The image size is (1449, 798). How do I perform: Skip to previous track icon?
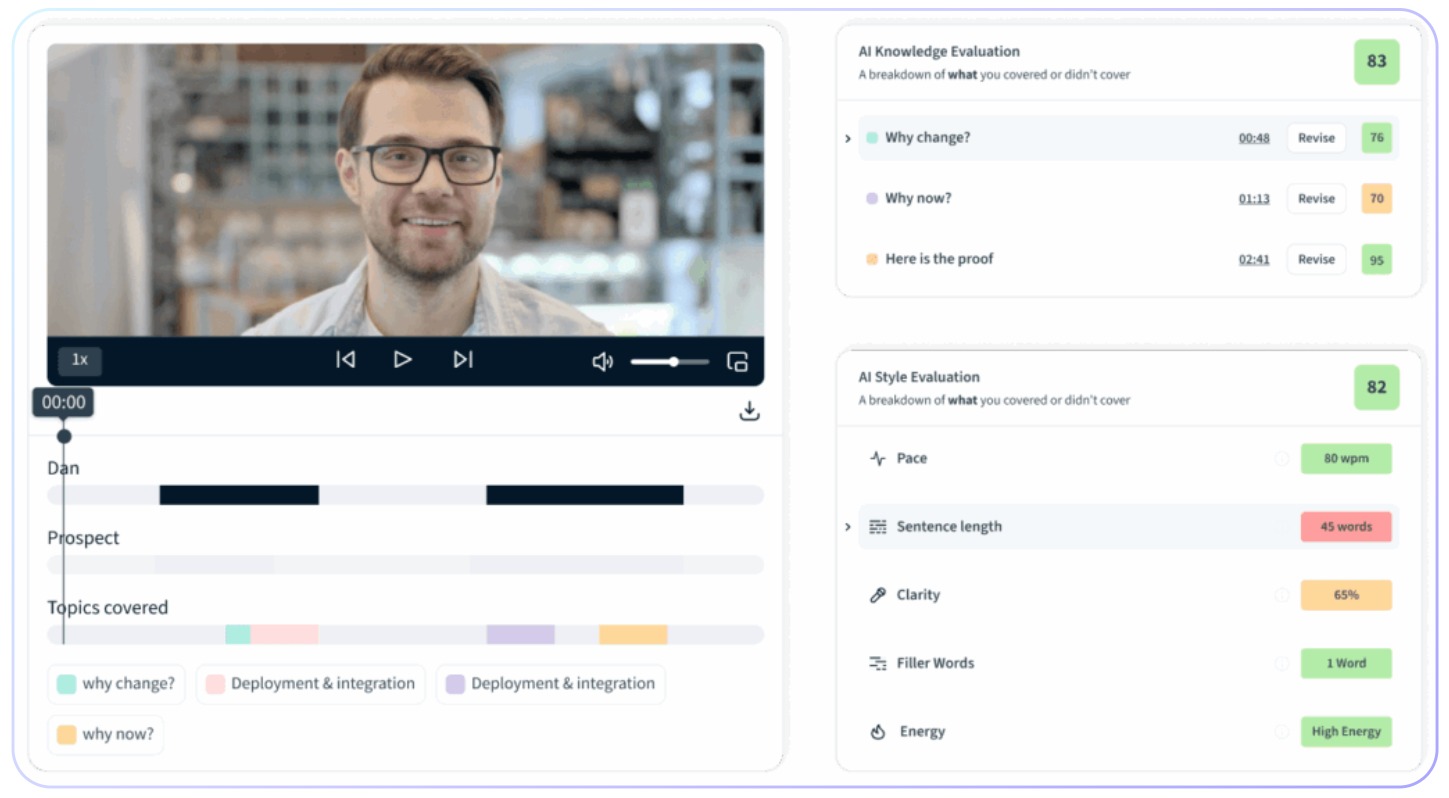tap(346, 360)
